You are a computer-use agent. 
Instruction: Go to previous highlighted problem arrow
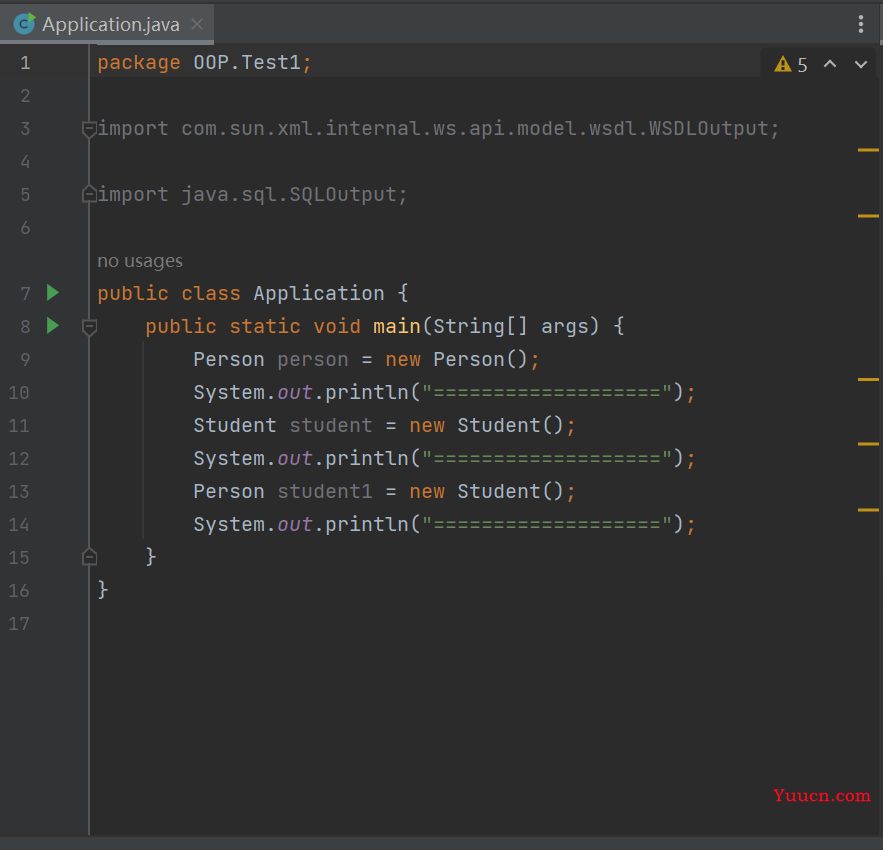(830, 64)
